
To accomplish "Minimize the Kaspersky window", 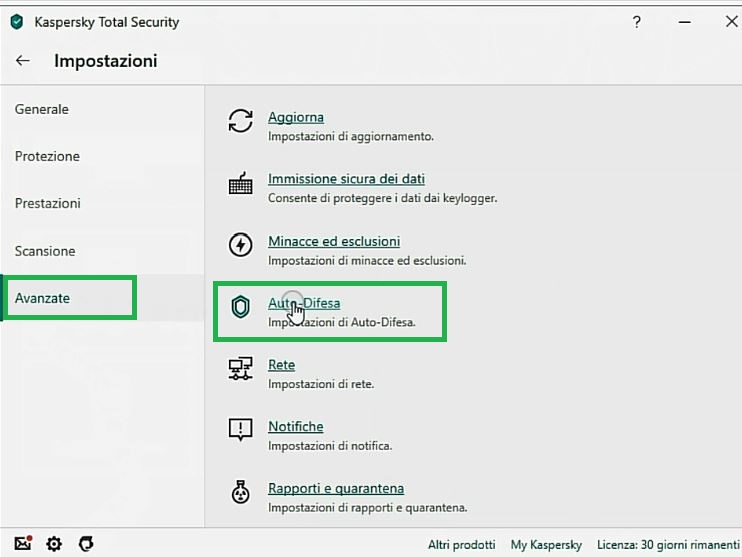I will click(684, 22).
